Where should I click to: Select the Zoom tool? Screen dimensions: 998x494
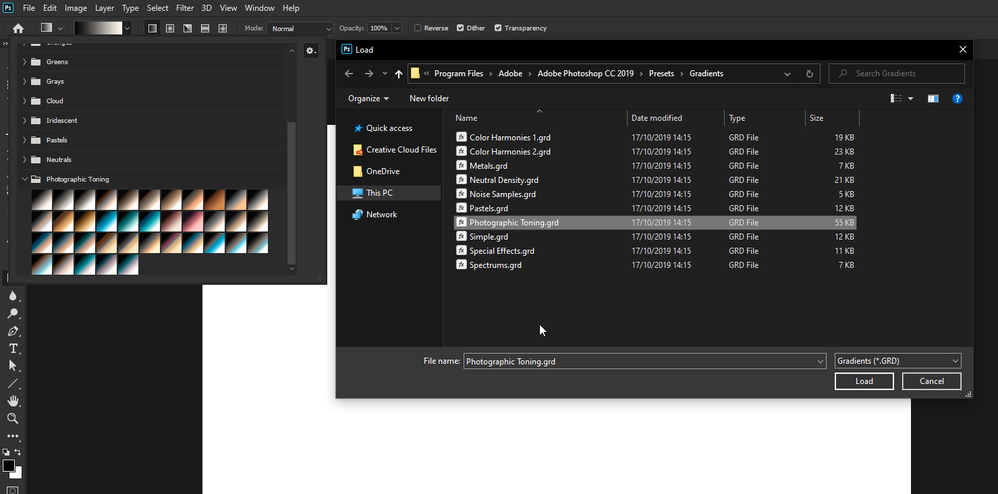point(13,418)
